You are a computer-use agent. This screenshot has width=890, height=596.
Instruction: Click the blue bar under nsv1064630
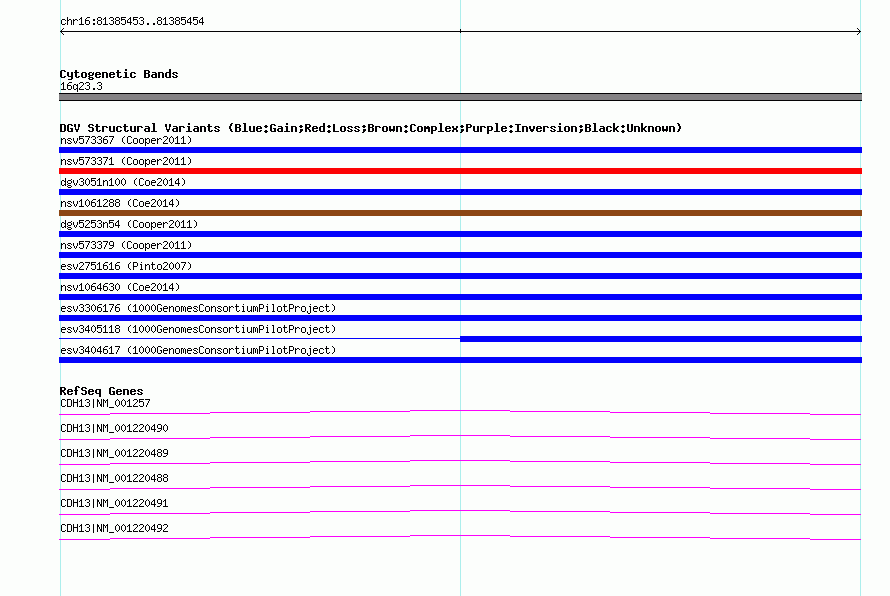pos(460,297)
